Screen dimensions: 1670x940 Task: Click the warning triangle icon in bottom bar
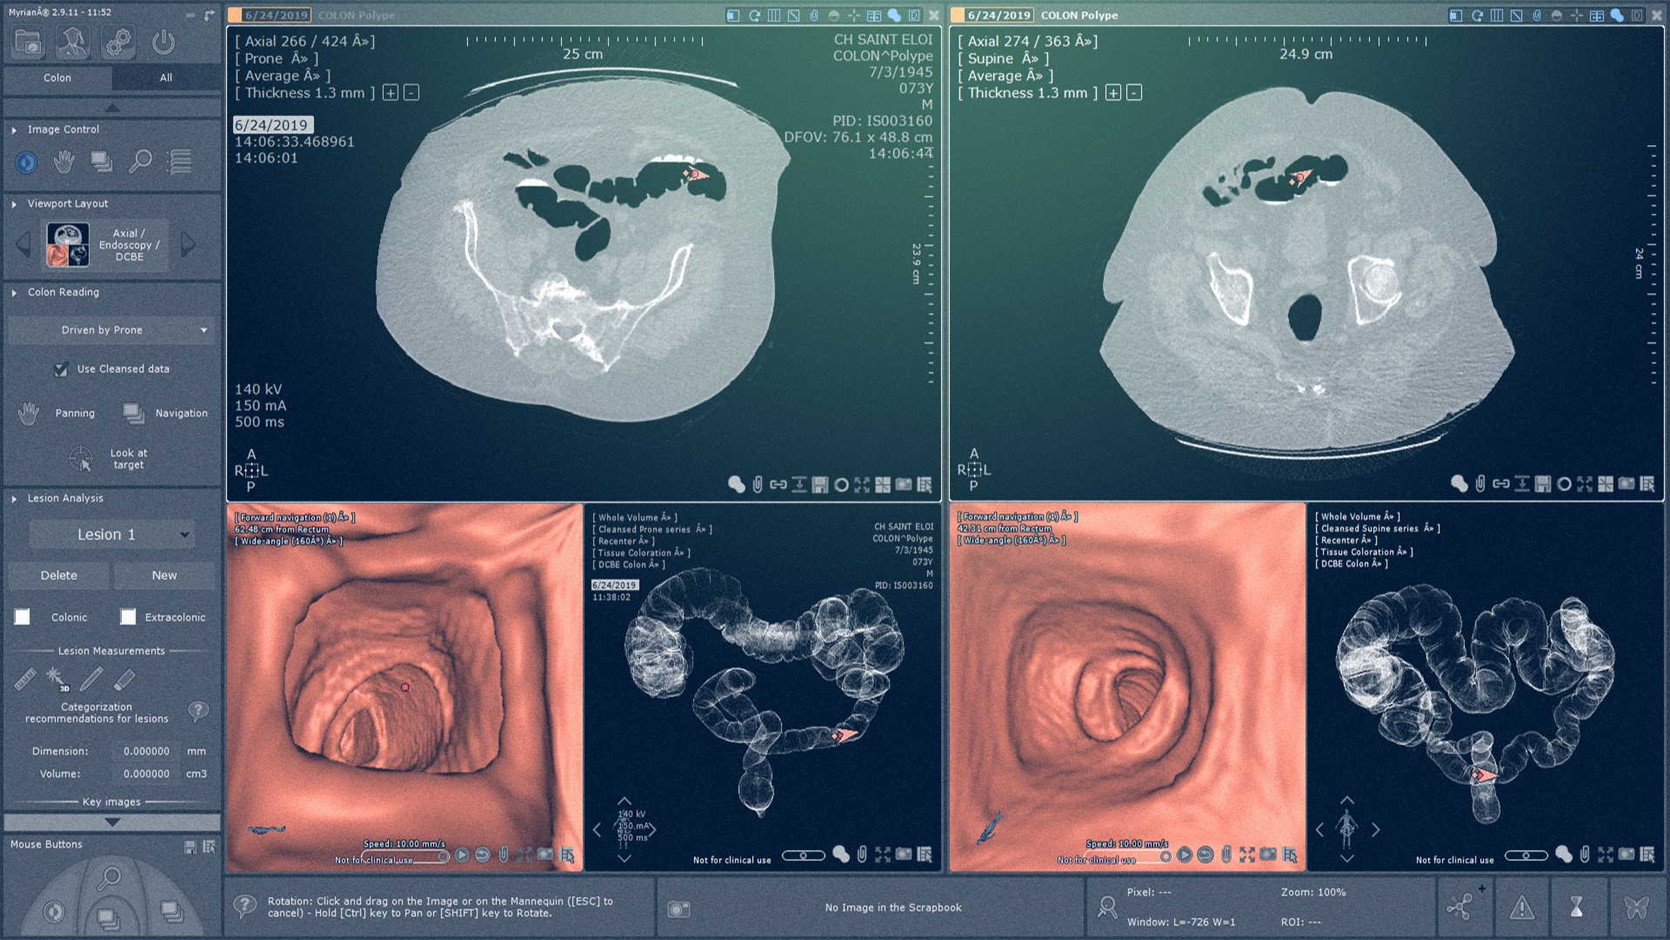coord(1522,907)
